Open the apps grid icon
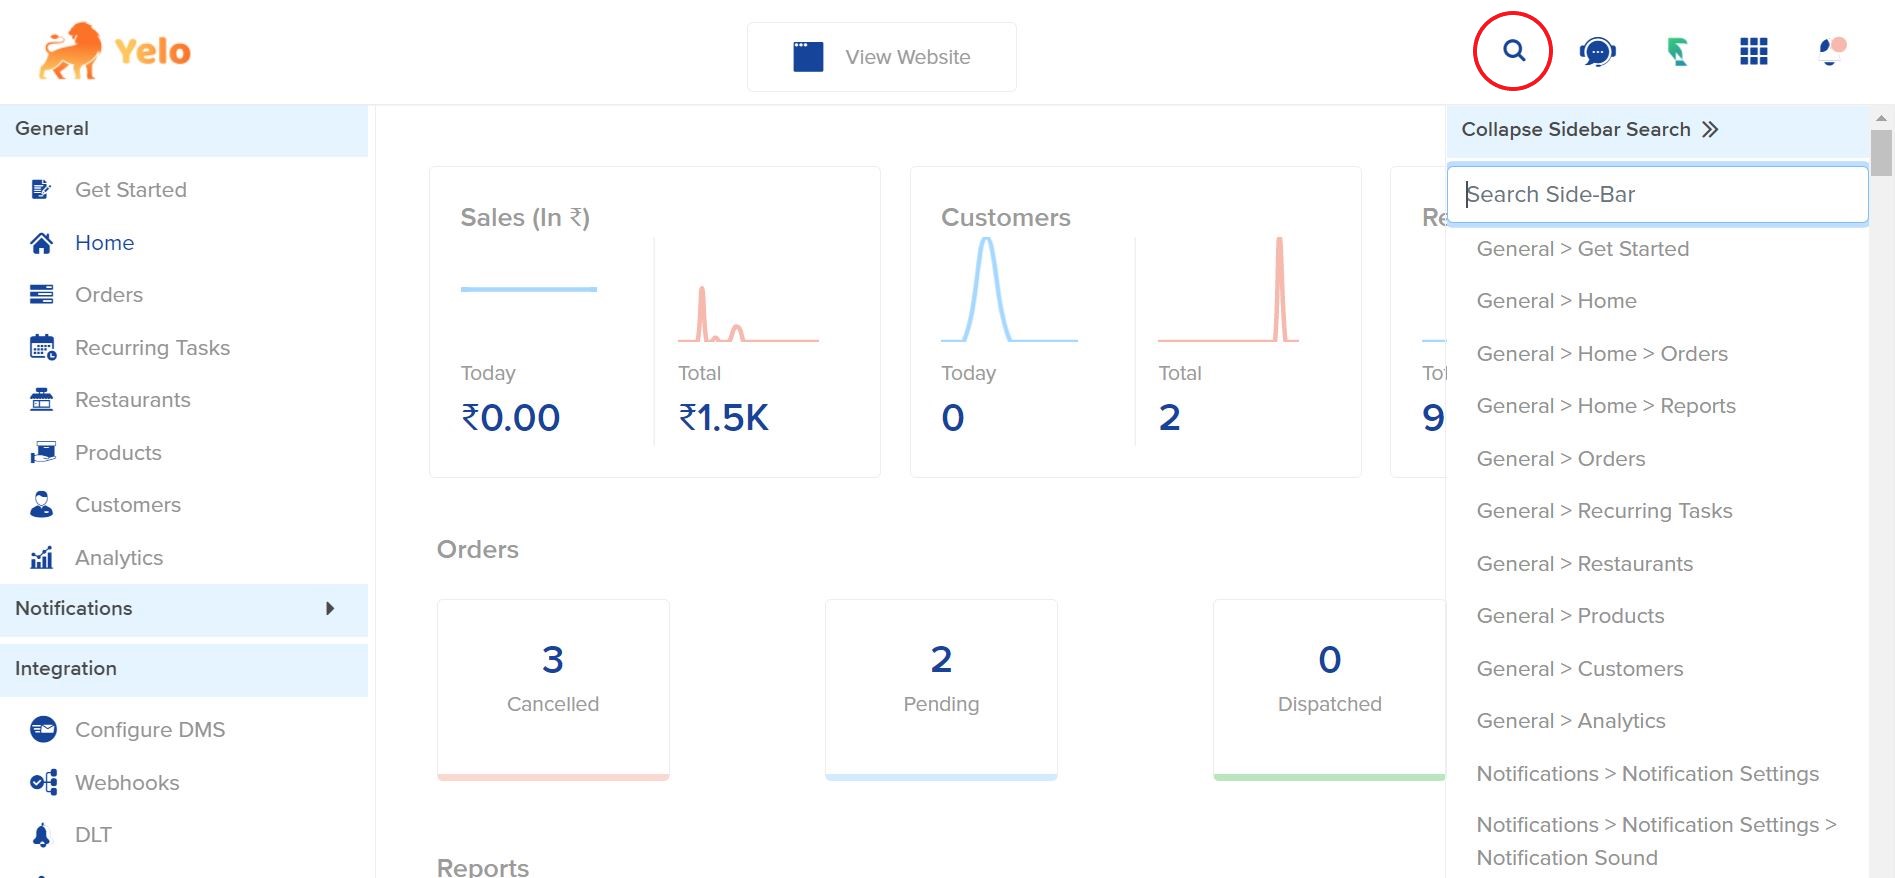This screenshot has height=878, width=1895. (x=1753, y=51)
